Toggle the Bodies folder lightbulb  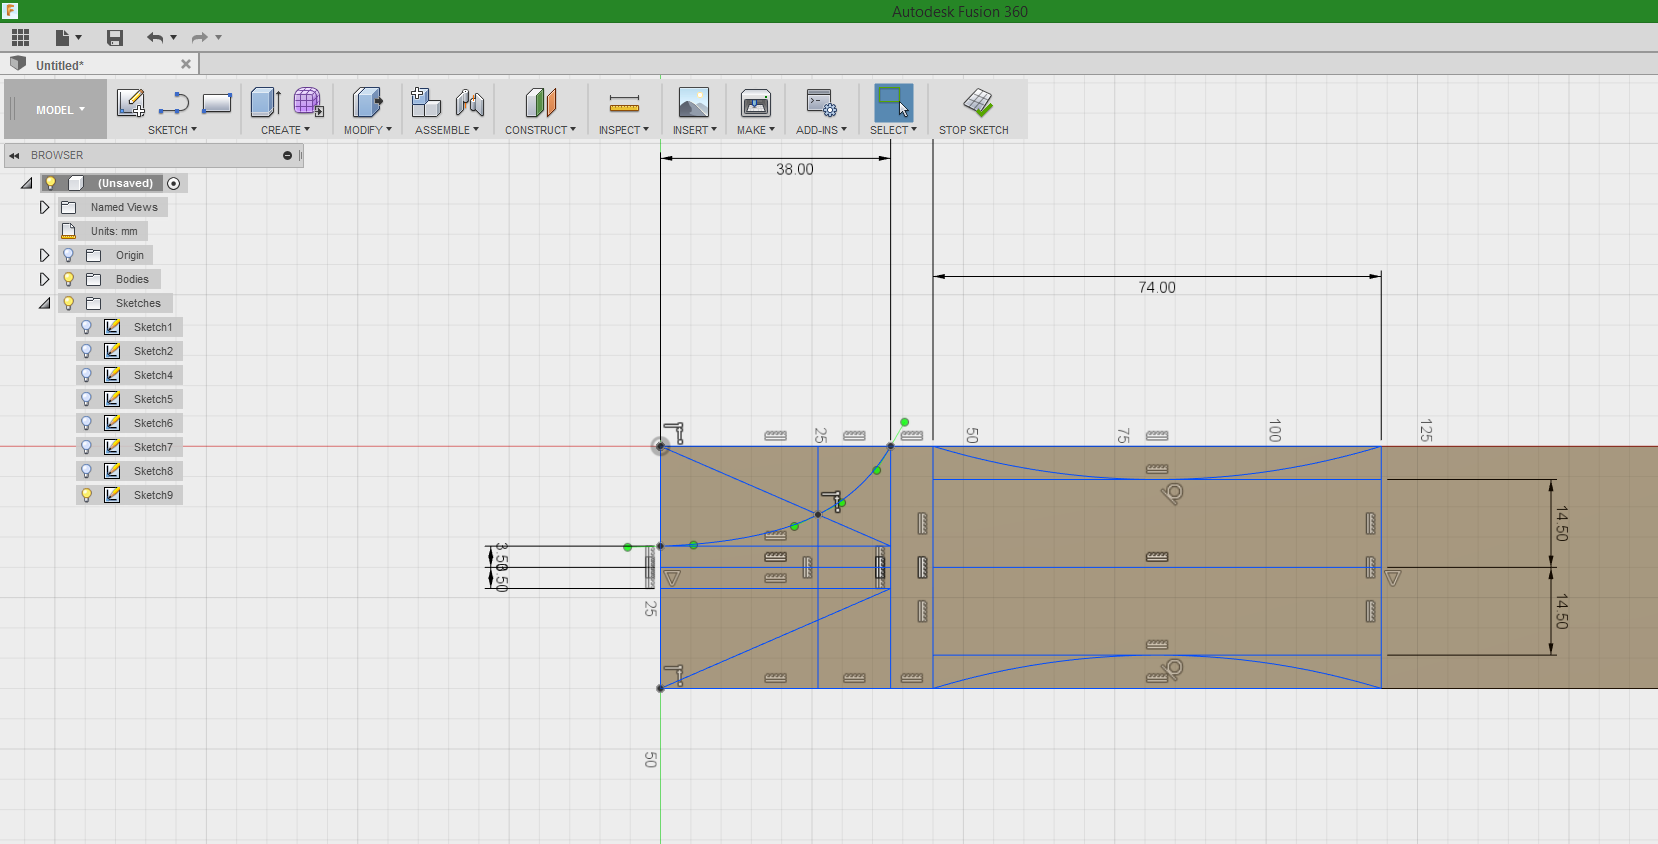click(69, 279)
